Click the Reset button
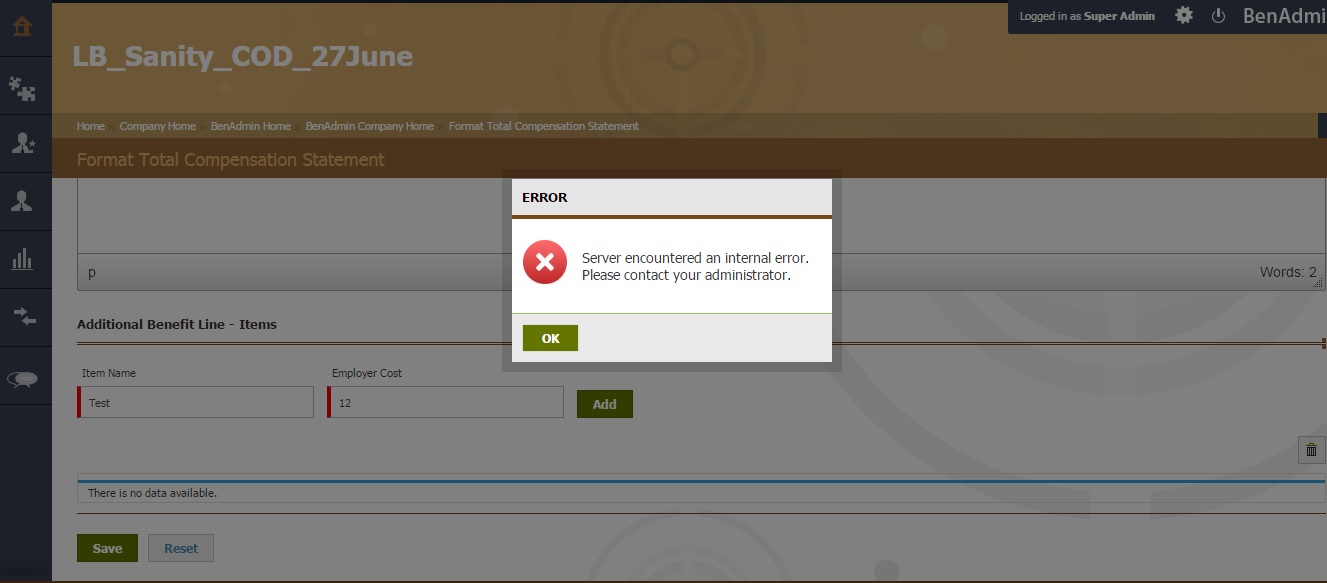This screenshot has height=583, width=1327. [x=181, y=548]
